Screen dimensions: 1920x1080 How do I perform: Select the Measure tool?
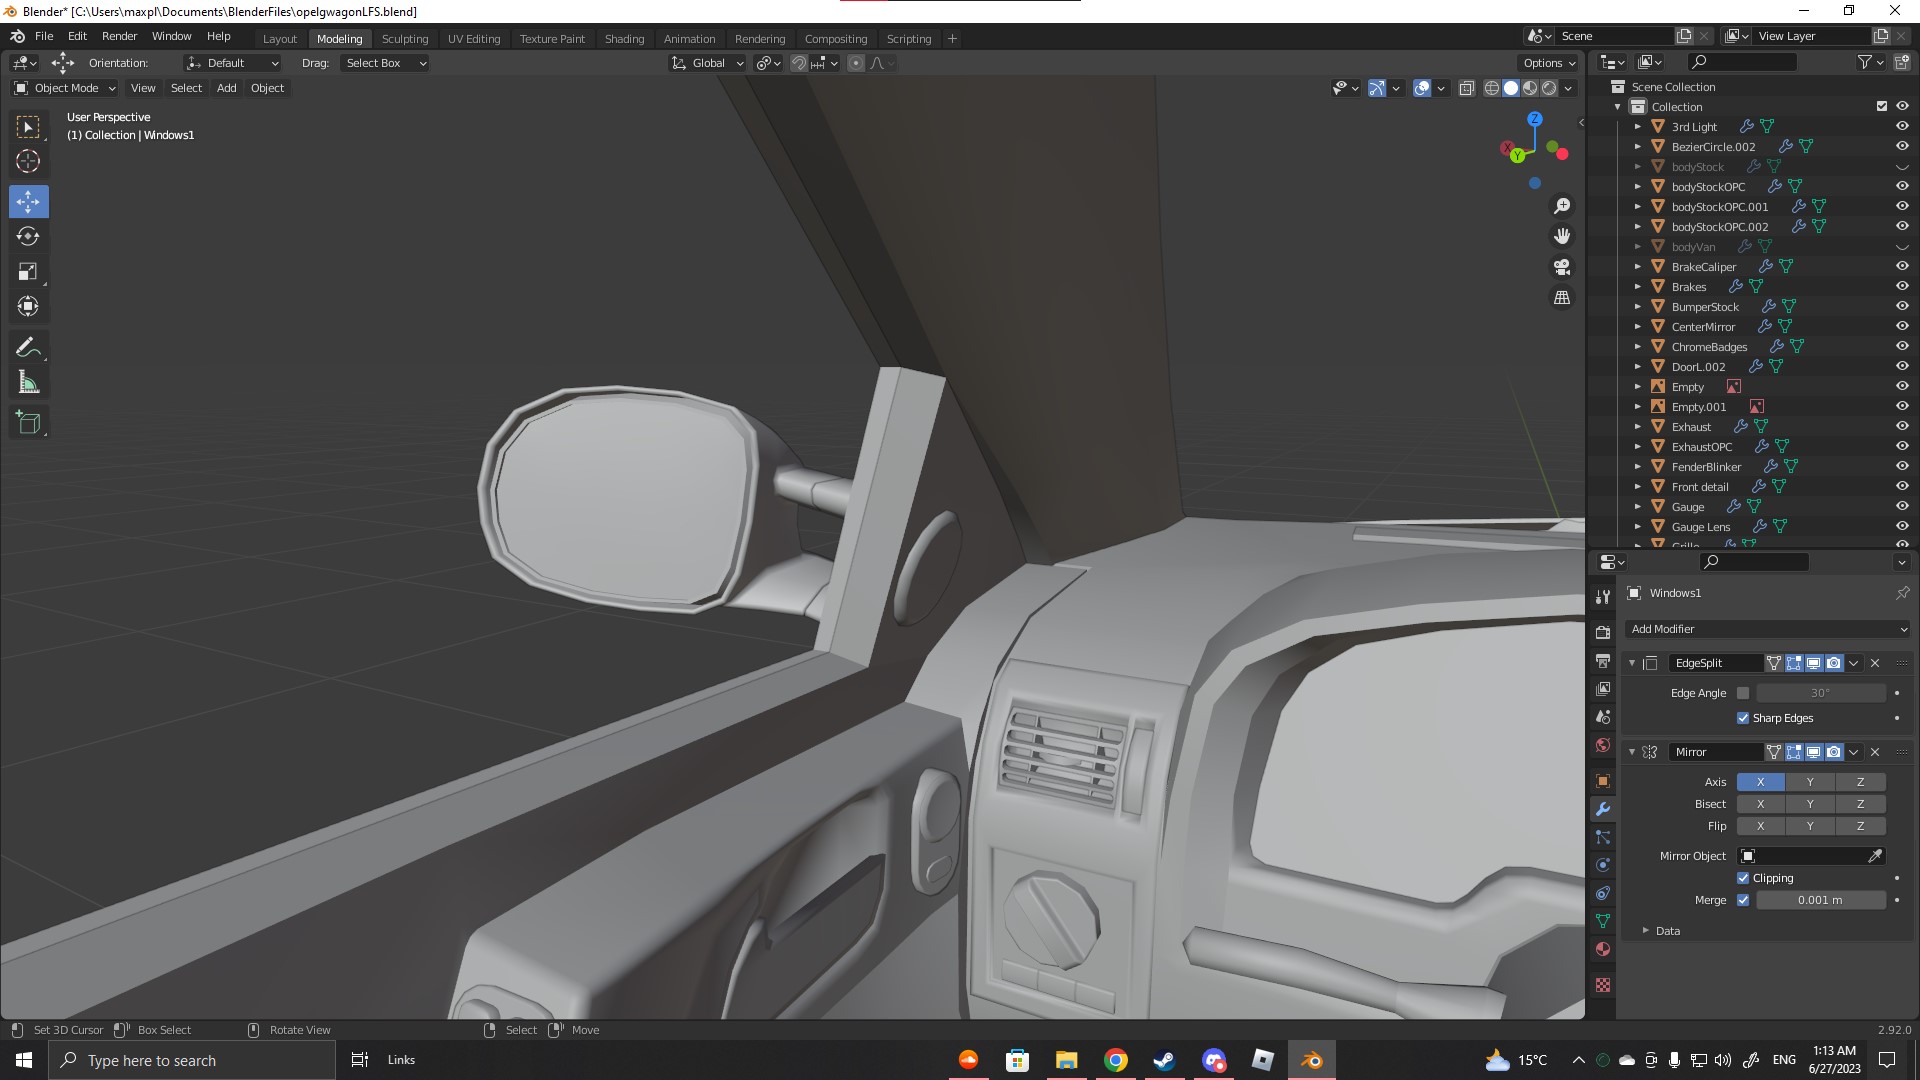28,383
